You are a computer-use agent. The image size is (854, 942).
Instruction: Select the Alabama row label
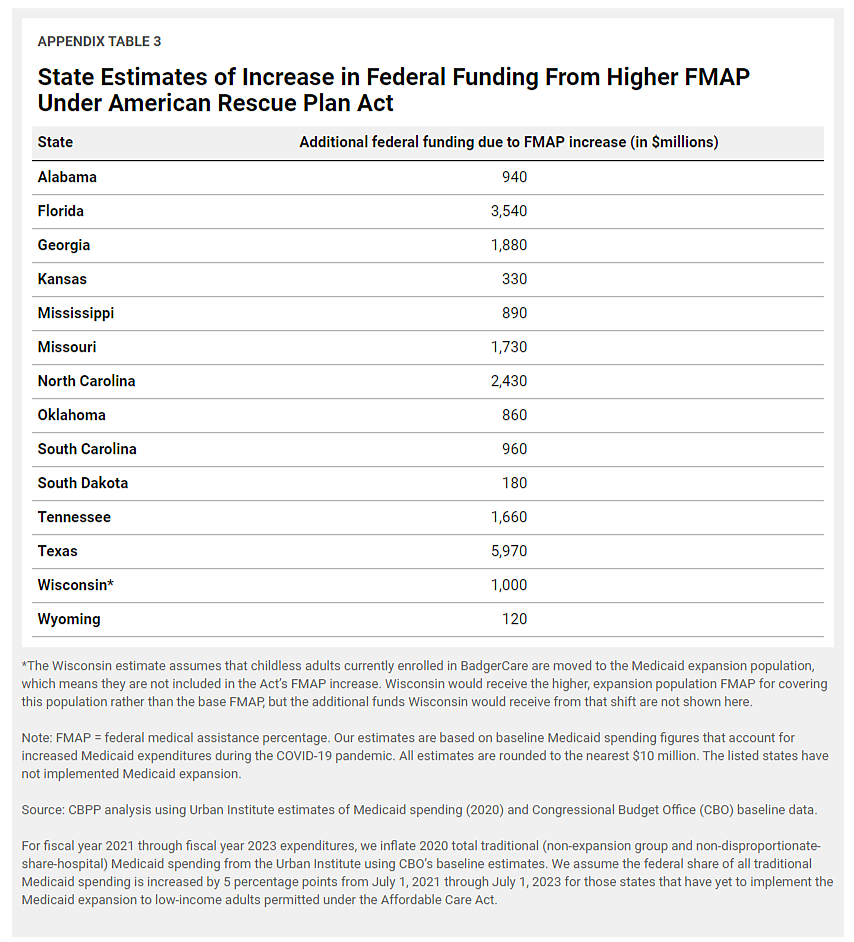click(x=67, y=177)
